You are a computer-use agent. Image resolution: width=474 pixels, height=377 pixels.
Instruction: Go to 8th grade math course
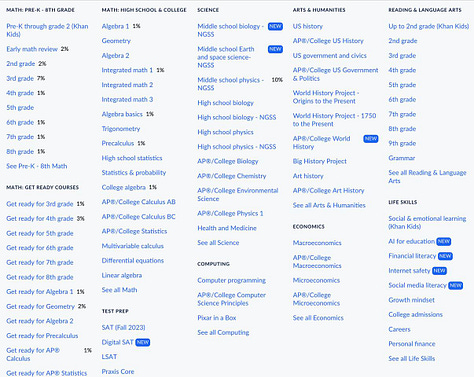tap(20, 152)
